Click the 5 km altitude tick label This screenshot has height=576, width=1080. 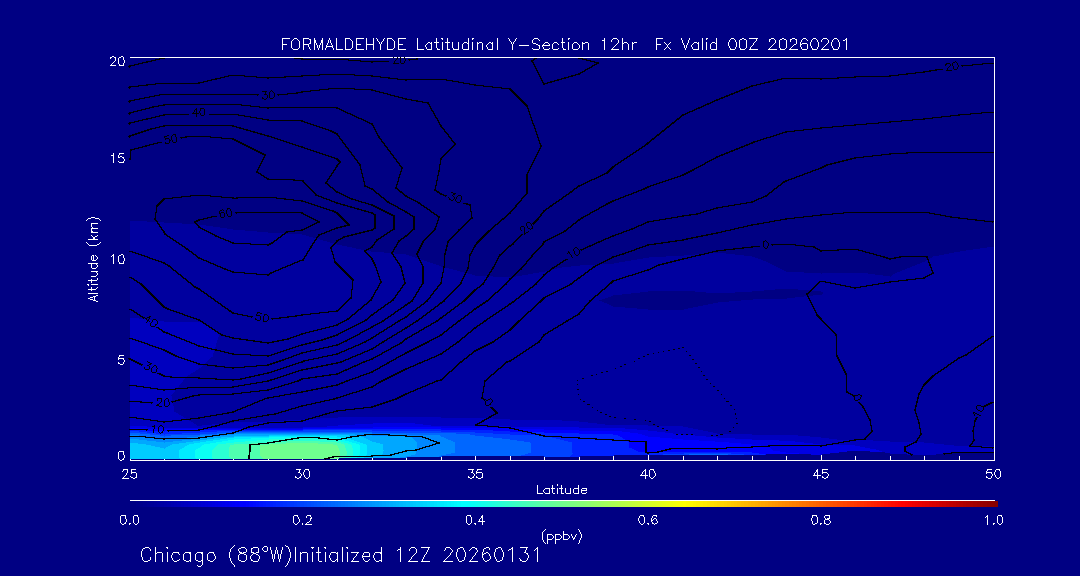pos(118,360)
